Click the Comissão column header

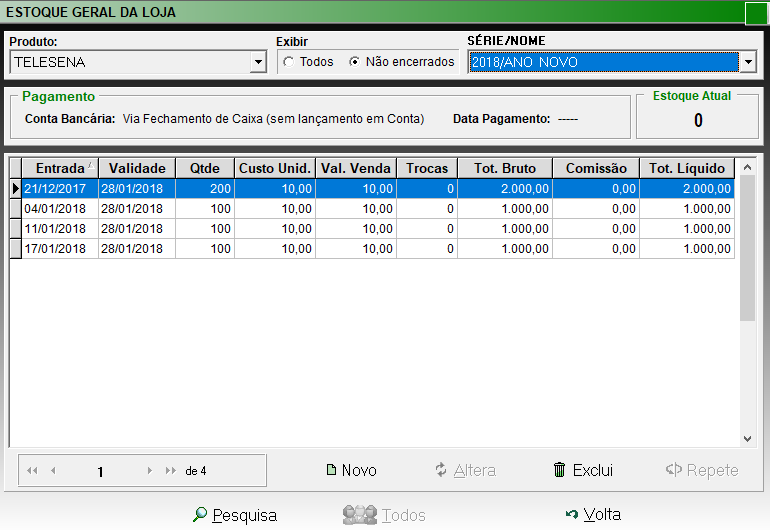[596, 168]
